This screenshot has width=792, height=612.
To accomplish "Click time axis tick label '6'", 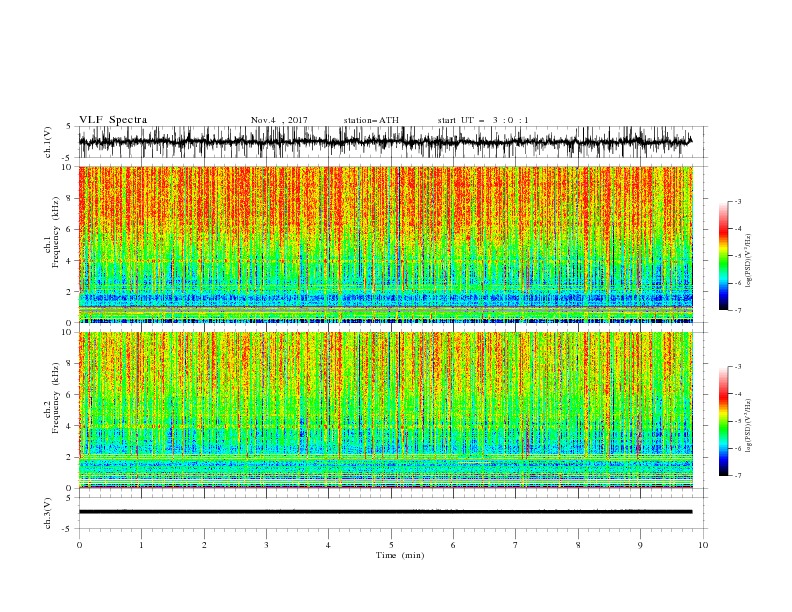I will point(453,545).
